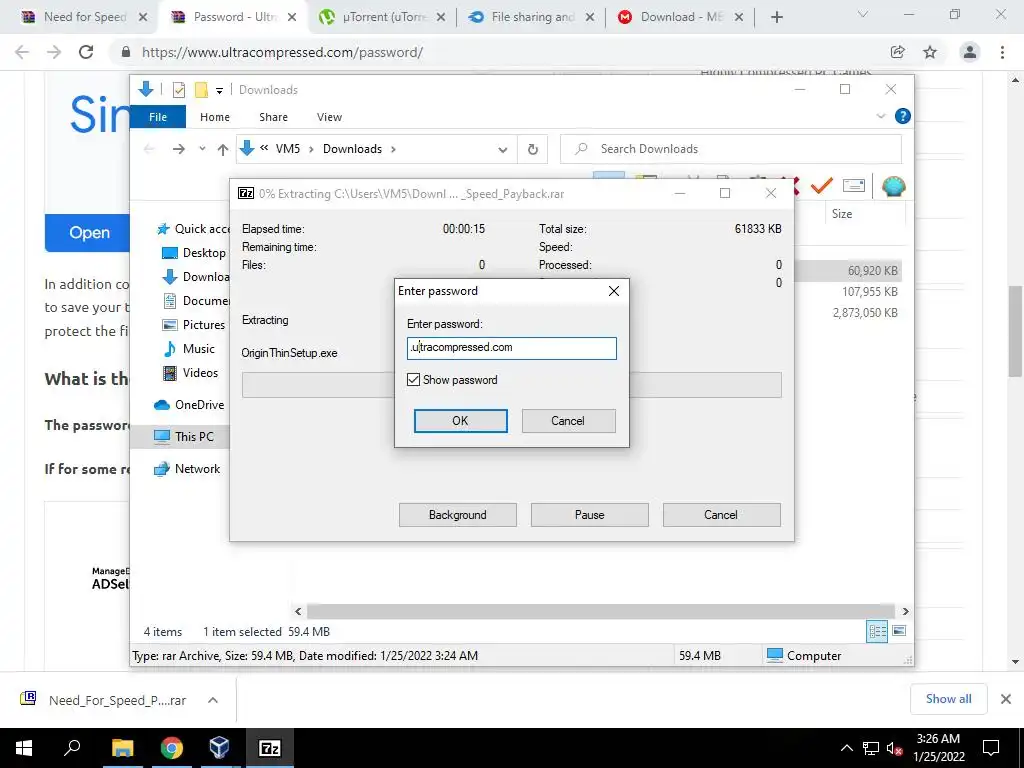This screenshot has height=768, width=1024.
Task: Switch Explorer to details view icon
Action: (x=877, y=631)
